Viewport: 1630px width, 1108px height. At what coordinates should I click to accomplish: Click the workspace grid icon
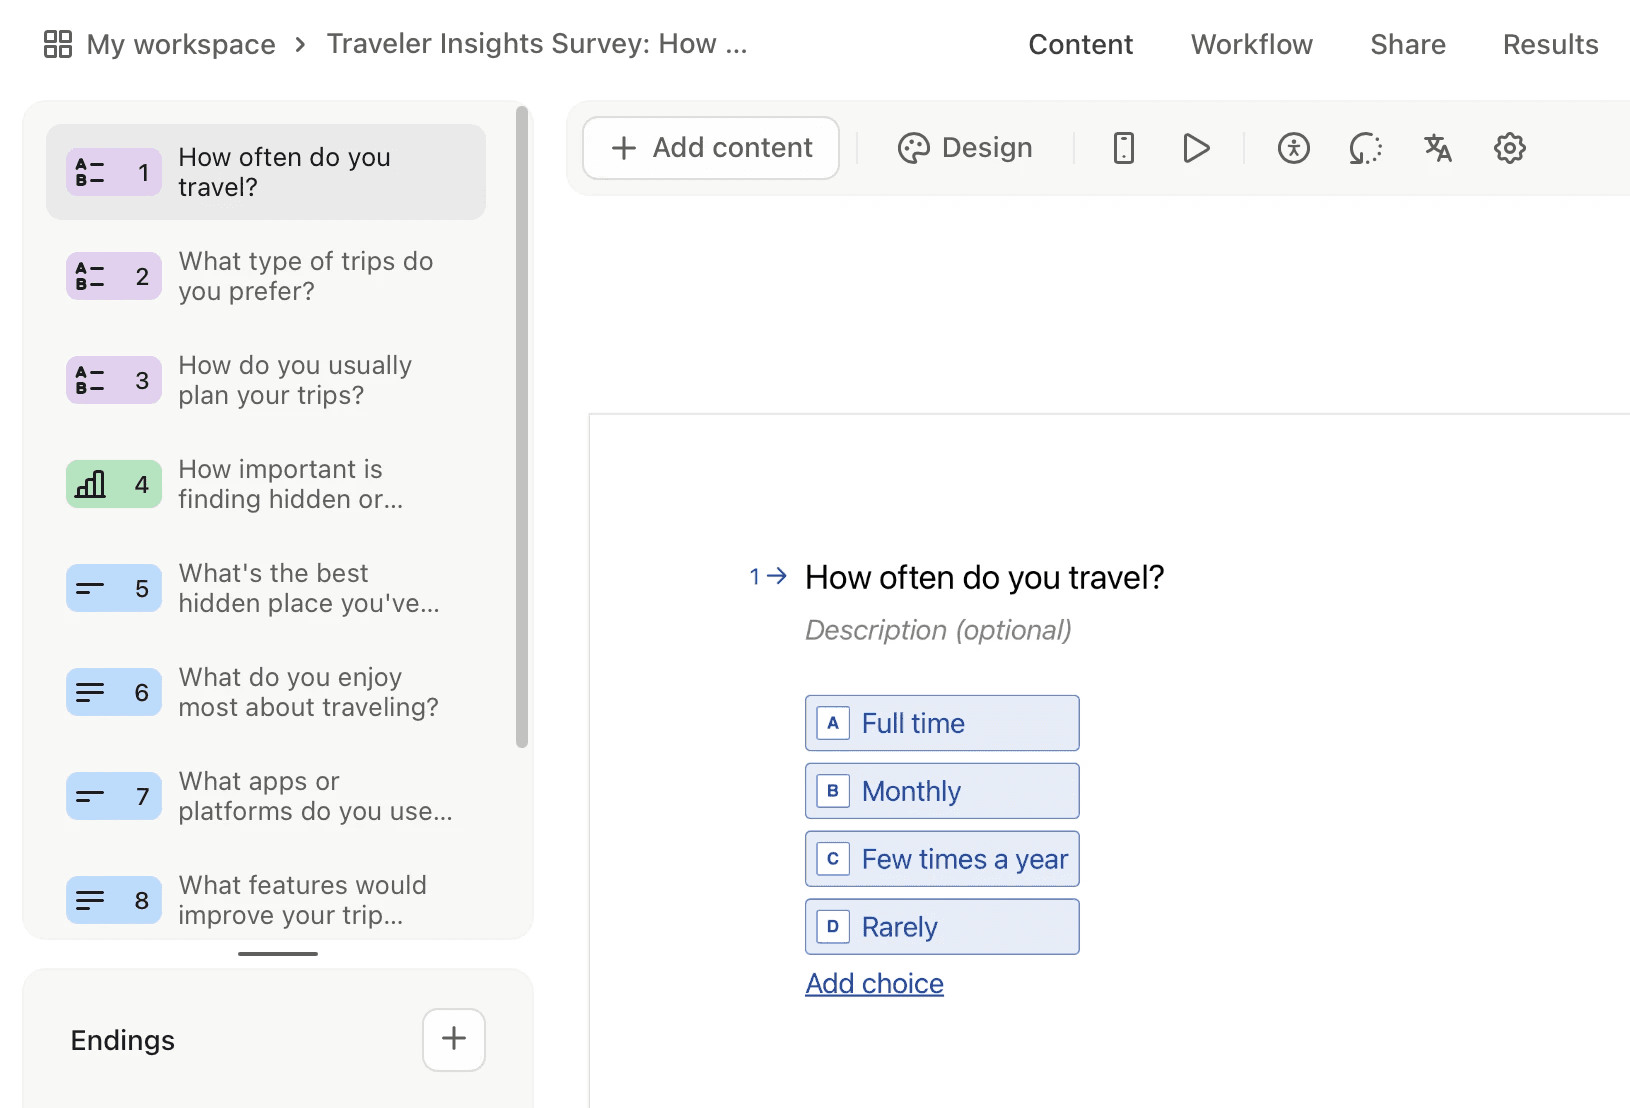pyautogui.click(x=58, y=44)
